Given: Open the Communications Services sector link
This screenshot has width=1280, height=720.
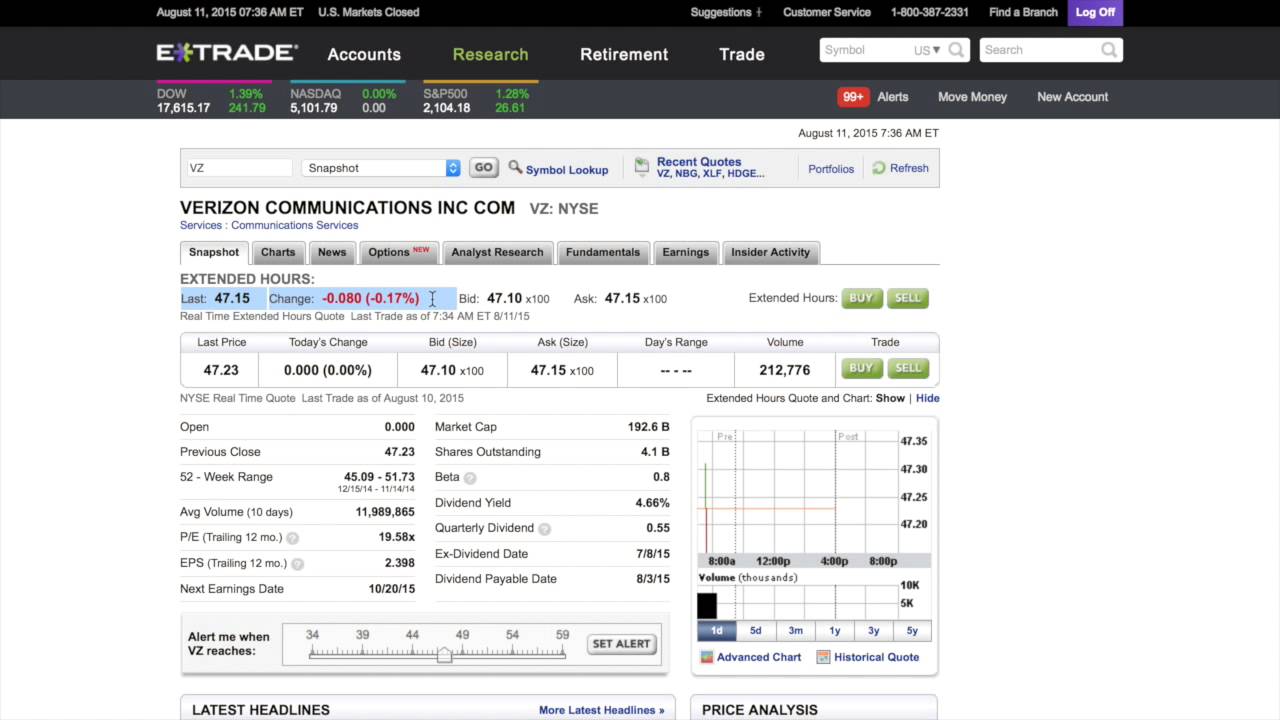Looking at the screenshot, I should (x=294, y=225).
